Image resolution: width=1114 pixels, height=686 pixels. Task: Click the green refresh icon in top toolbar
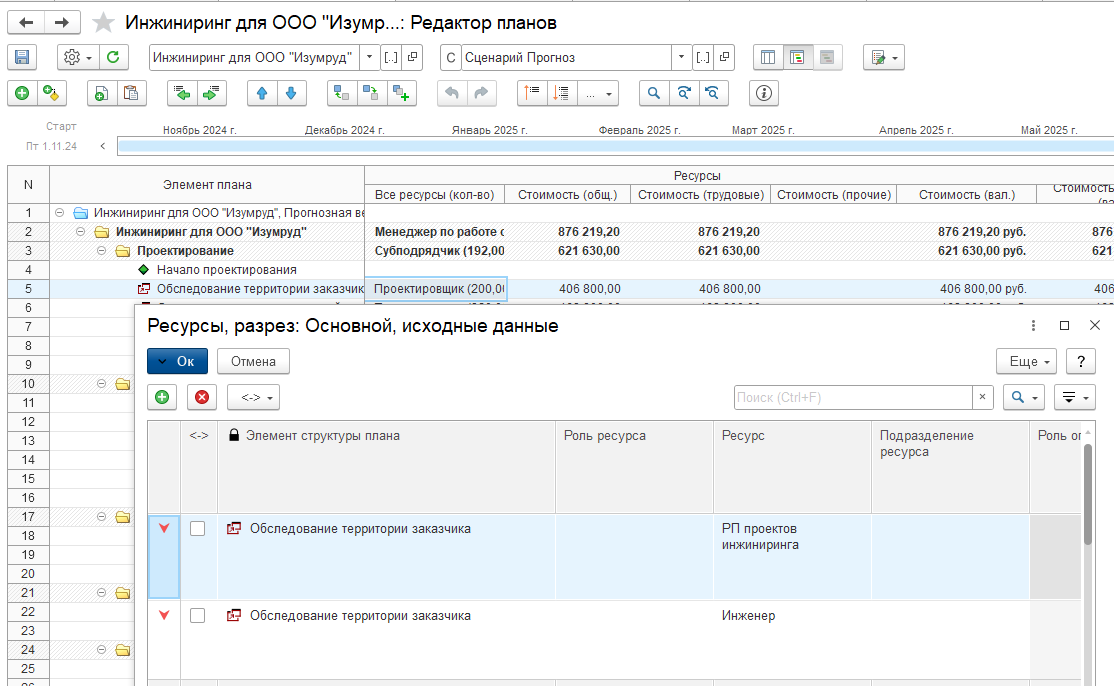coord(113,58)
